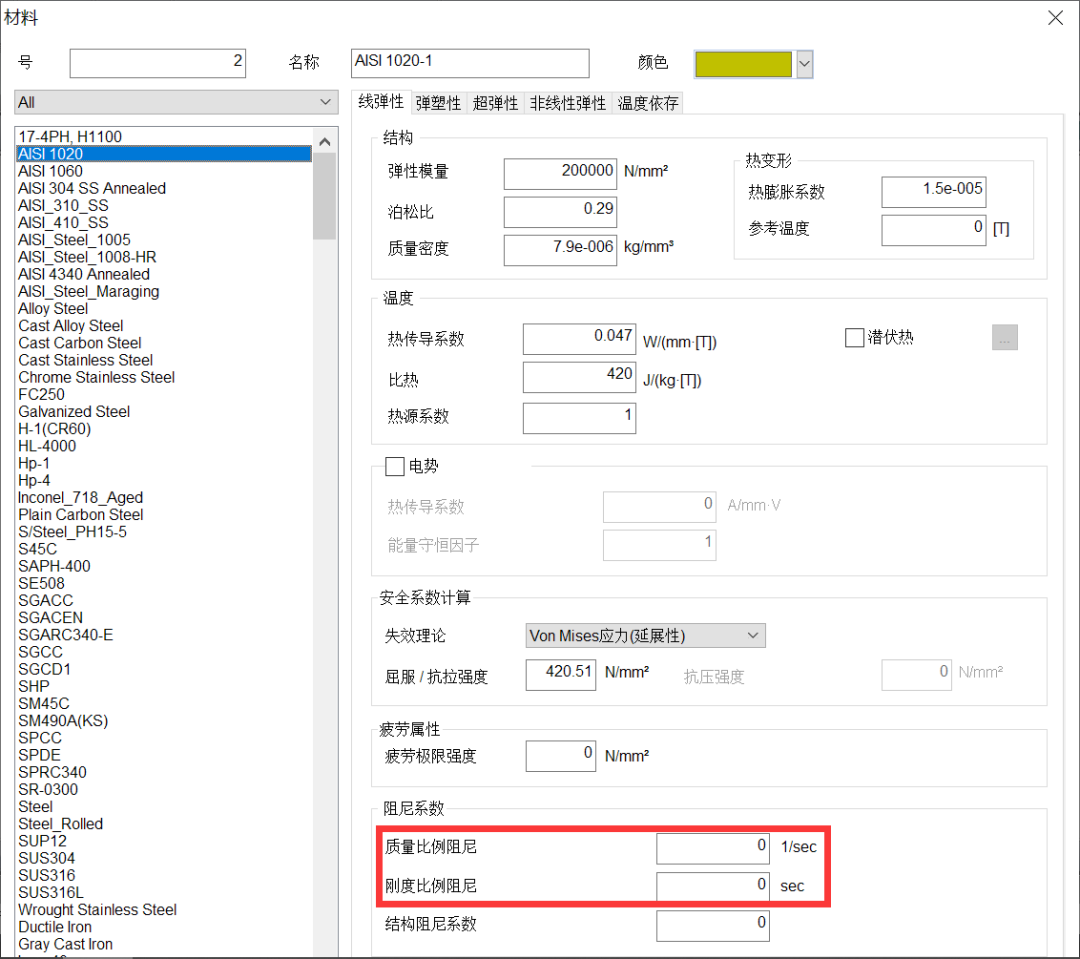Close the 材料 dialog
1080x959 pixels.
1055,18
